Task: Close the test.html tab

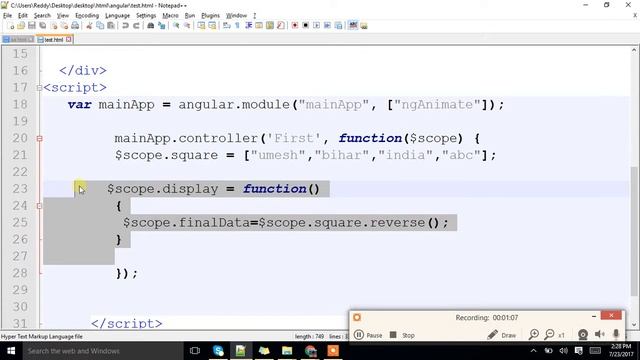Action: 69,39
